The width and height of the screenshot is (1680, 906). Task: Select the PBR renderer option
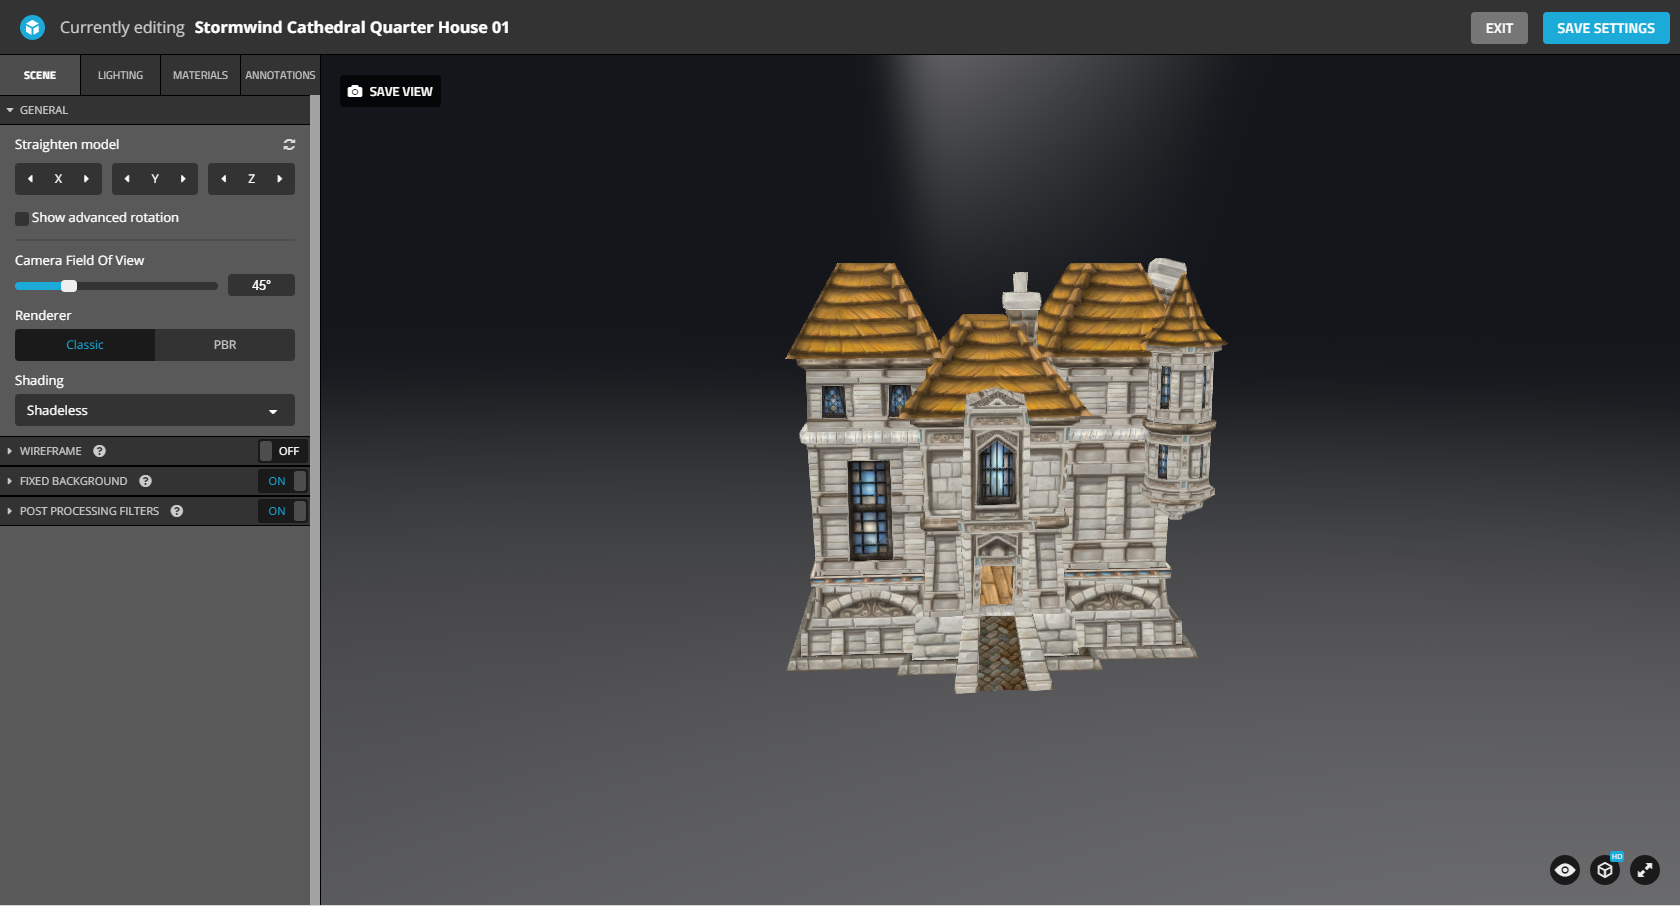click(225, 345)
